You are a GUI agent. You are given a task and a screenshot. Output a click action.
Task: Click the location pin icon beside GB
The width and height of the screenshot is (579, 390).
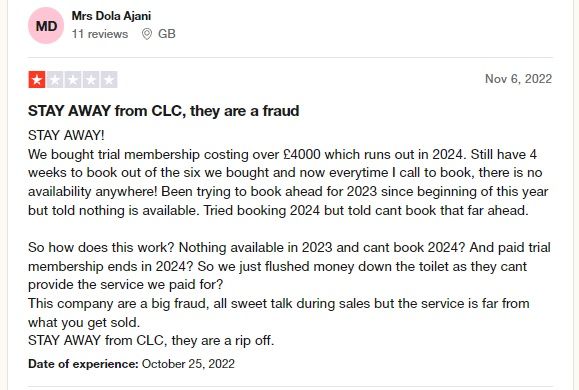click(147, 34)
